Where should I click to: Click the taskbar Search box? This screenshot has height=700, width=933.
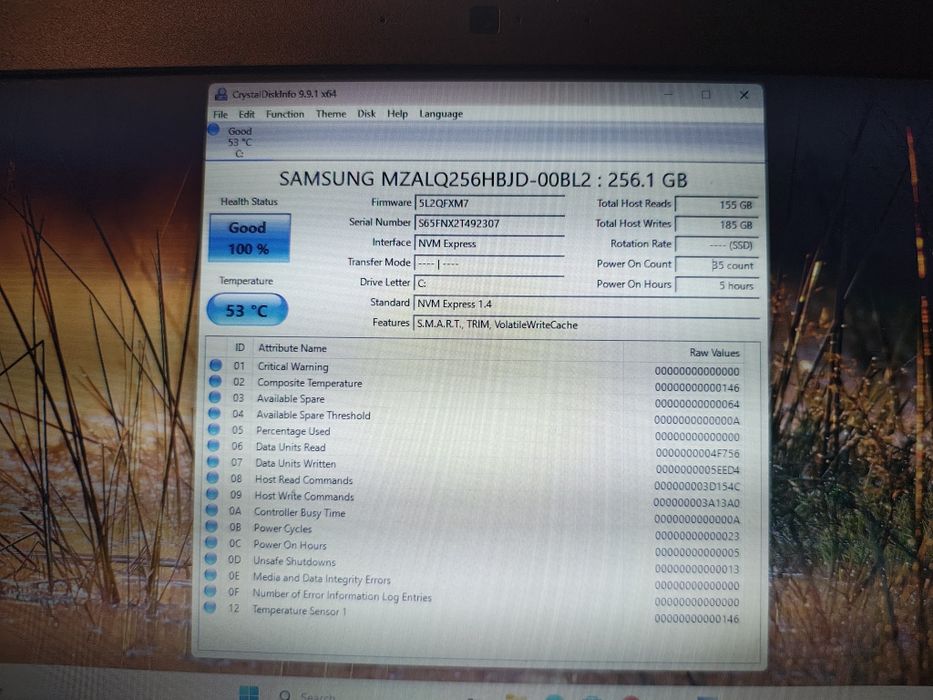pos(309,694)
